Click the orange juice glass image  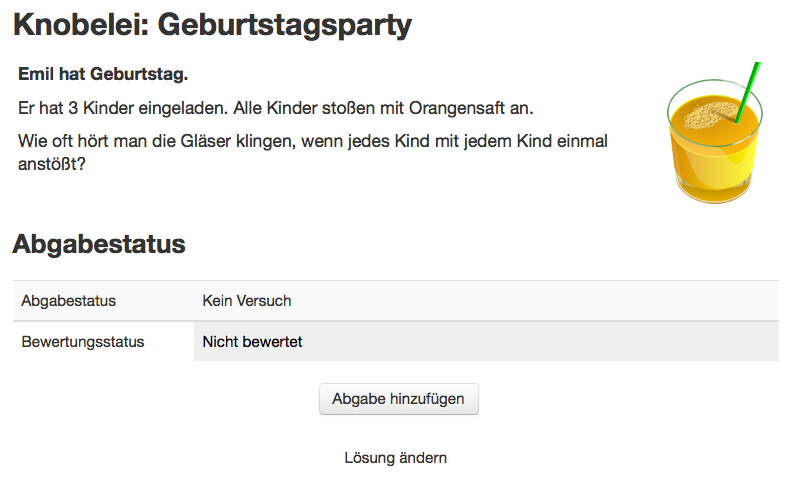coord(714,133)
